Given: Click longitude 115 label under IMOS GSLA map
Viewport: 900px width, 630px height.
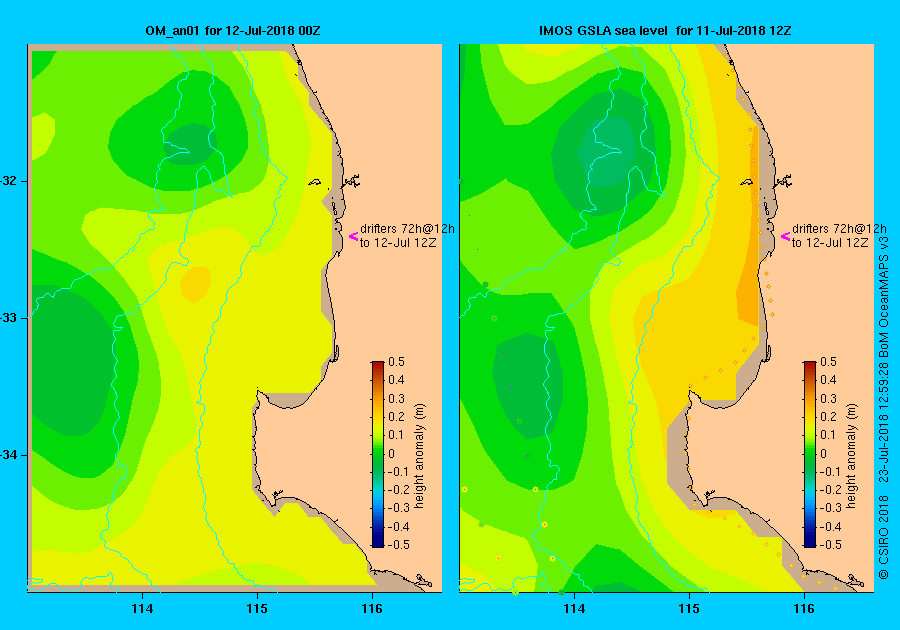Looking at the screenshot, I should (689, 609).
